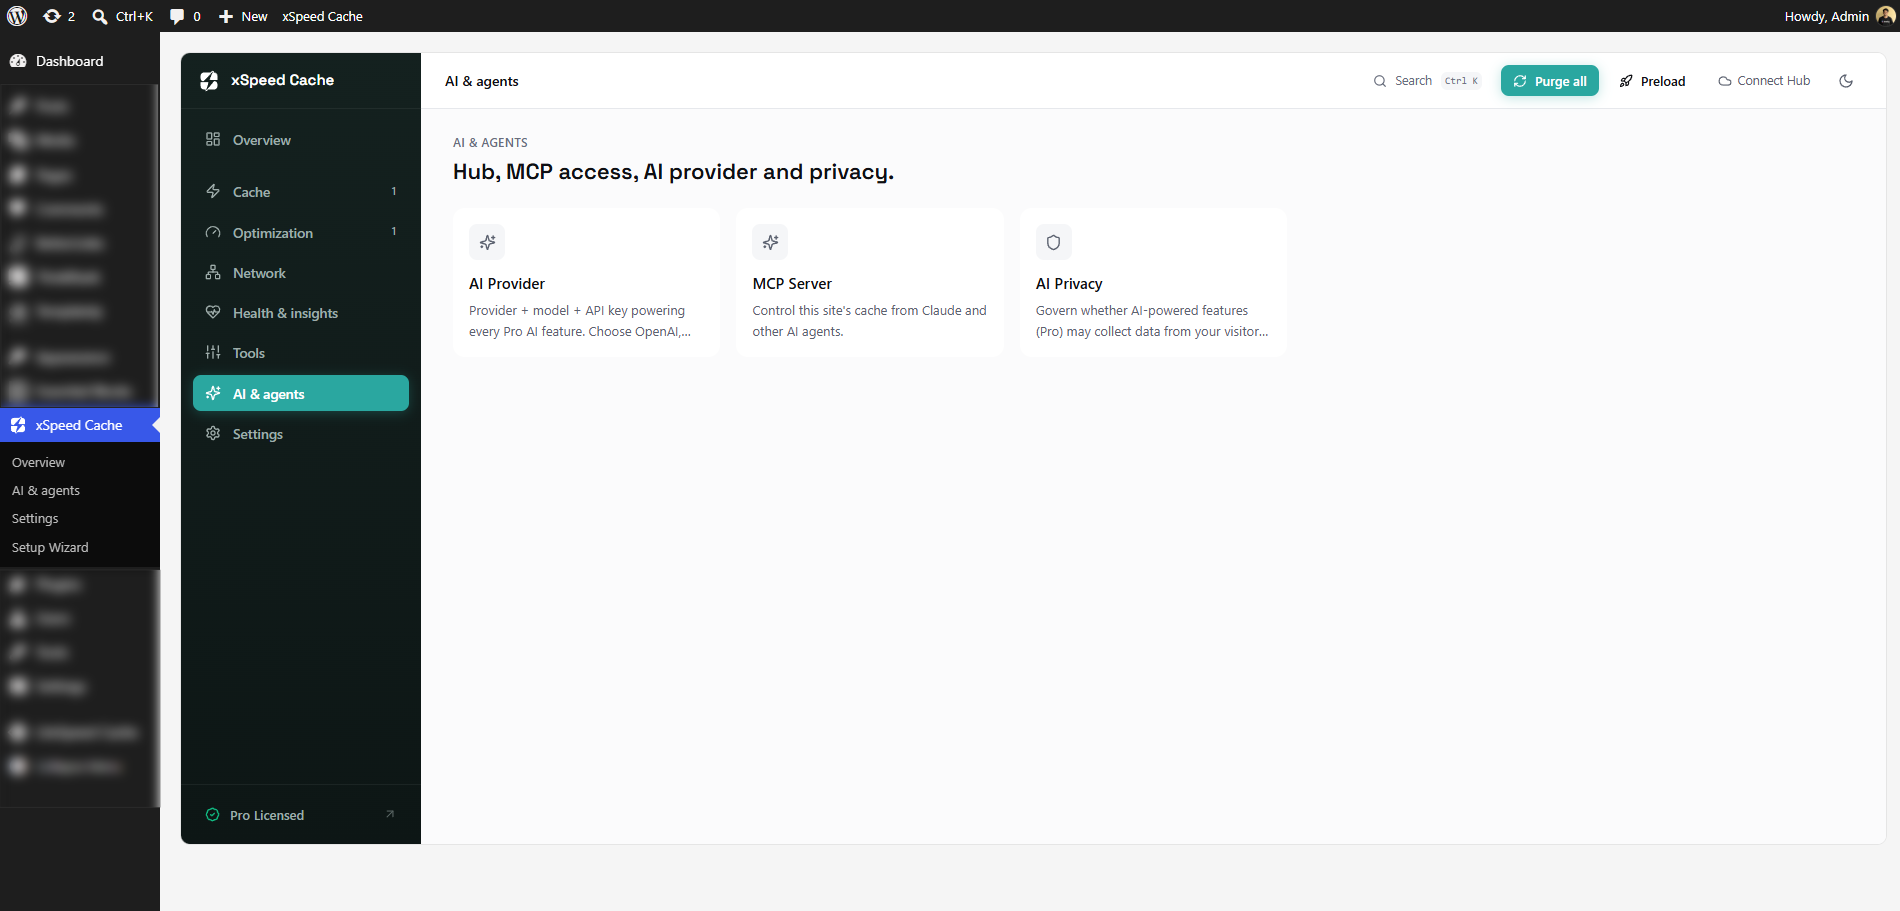Click xSpeed Cache icon in WordPress menu
The width and height of the screenshot is (1900, 911).
click(x=18, y=425)
